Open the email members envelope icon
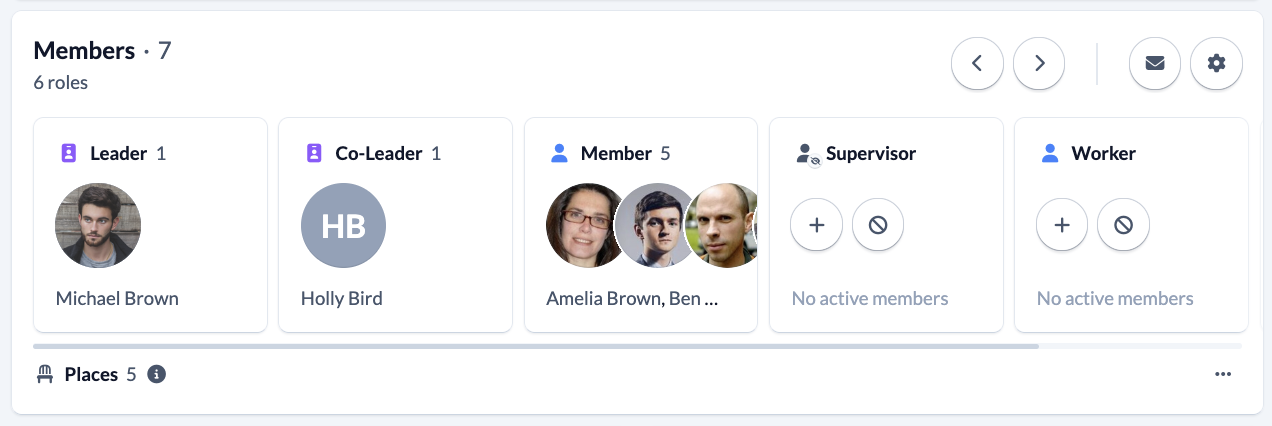Image resolution: width=1272 pixels, height=426 pixels. pyautogui.click(x=1155, y=63)
